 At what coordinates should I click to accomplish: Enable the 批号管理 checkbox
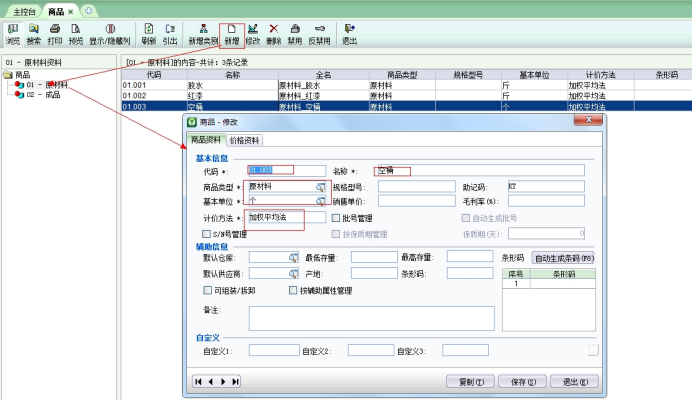(336, 217)
